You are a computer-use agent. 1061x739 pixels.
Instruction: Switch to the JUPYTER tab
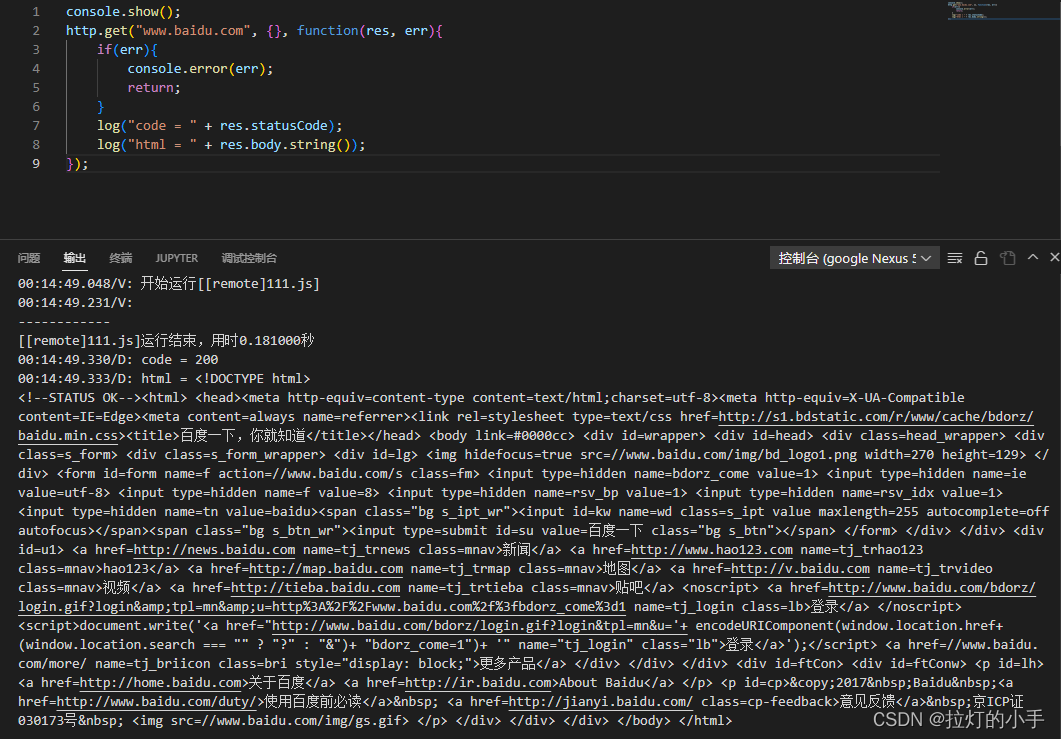177,258
